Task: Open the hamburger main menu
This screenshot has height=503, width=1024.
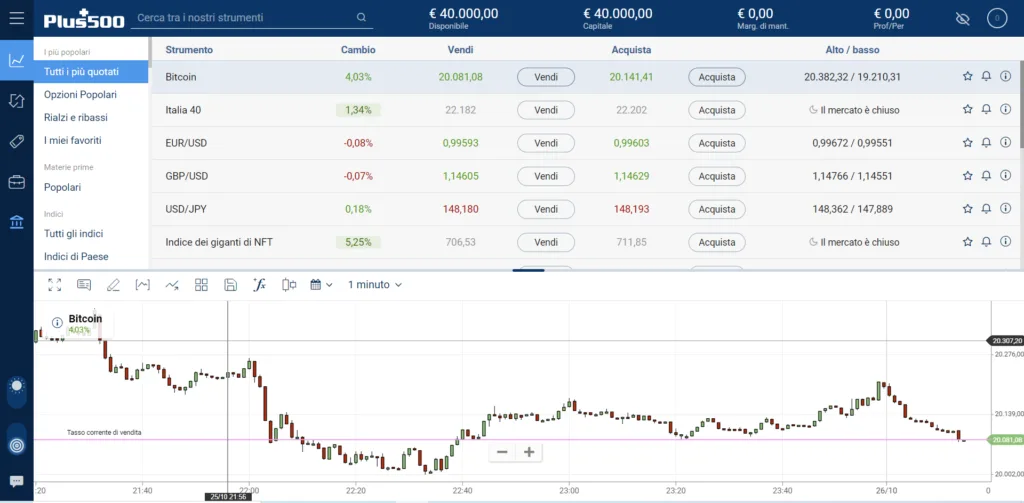Action: (16, 18)
